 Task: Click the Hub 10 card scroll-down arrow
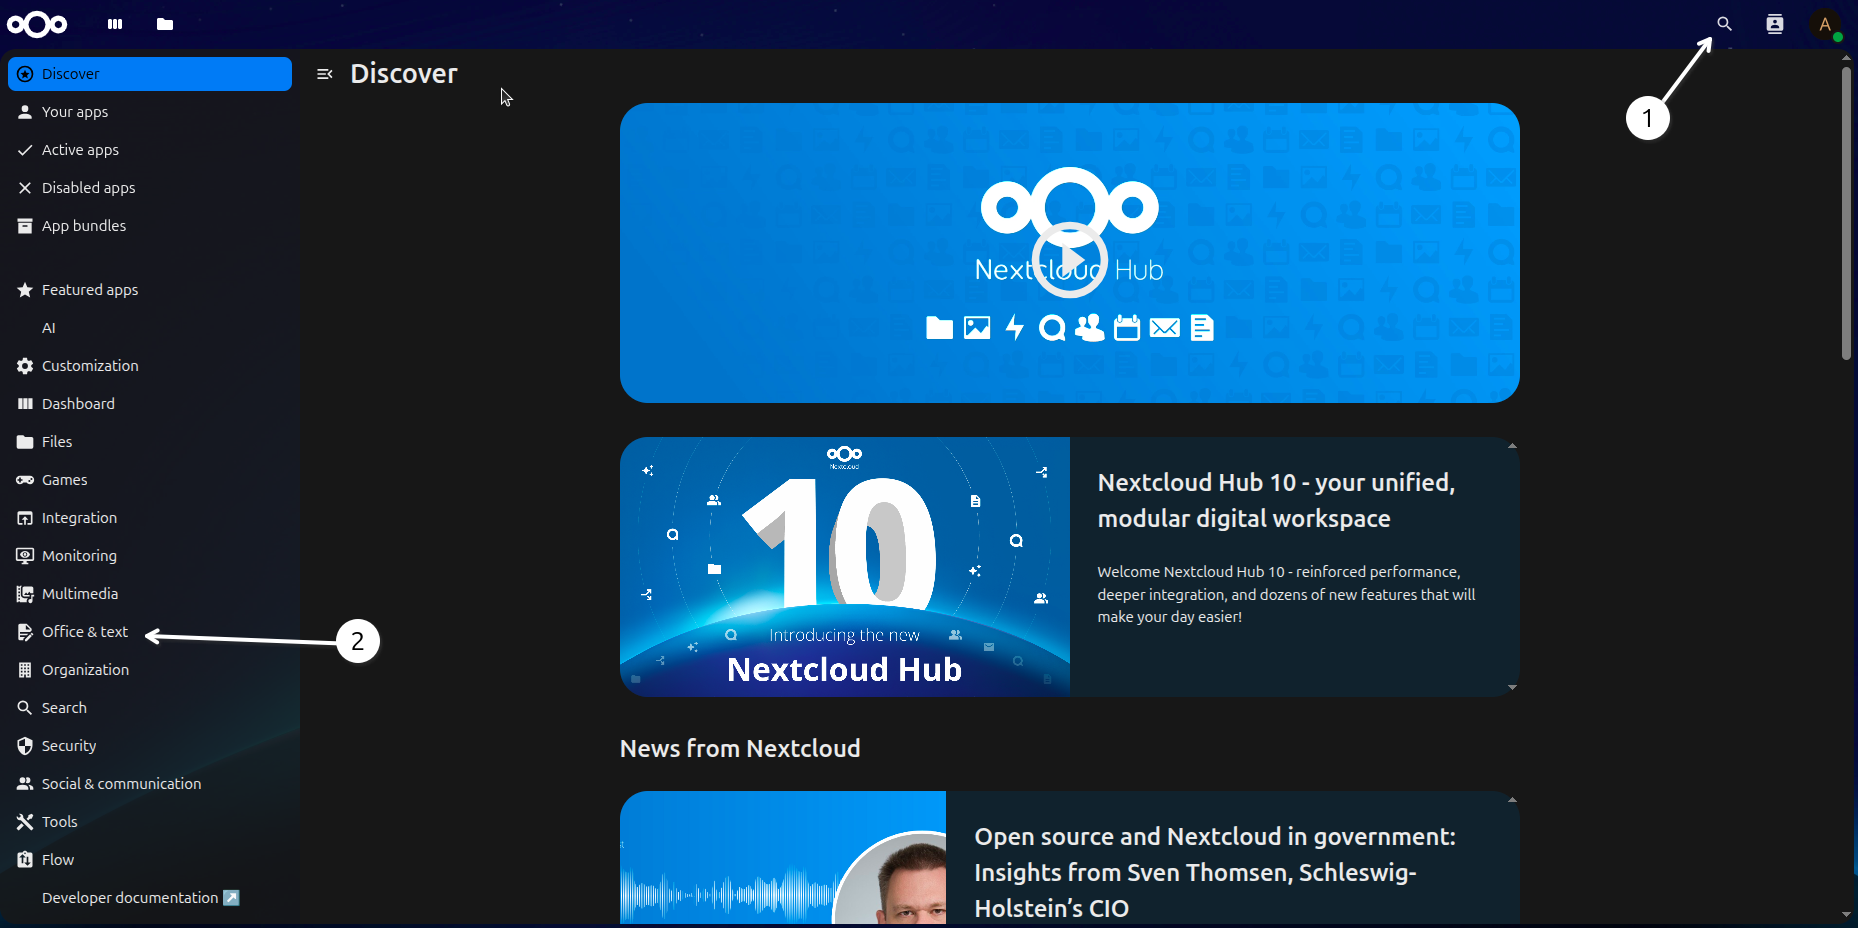1512,687
